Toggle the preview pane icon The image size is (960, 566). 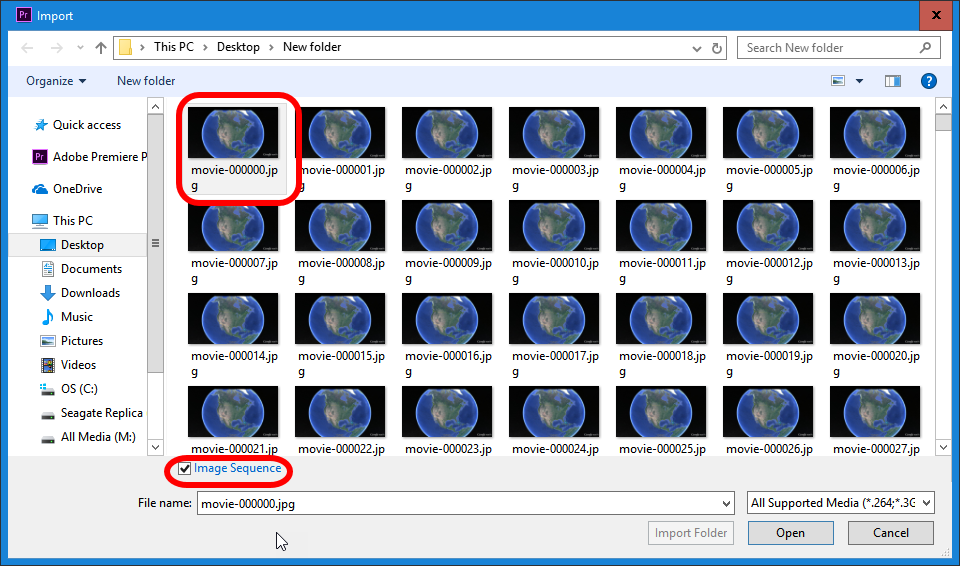click(x=893, y=81)
